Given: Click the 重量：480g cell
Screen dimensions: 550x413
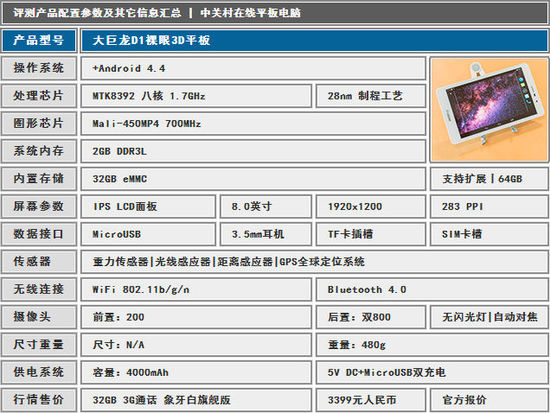Looking at the screenshot, I should pos(432,345).
